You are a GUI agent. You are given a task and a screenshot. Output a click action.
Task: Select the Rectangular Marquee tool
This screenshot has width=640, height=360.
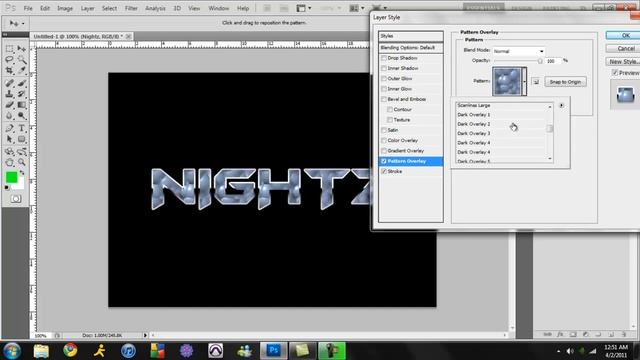(x=9, y=49)
